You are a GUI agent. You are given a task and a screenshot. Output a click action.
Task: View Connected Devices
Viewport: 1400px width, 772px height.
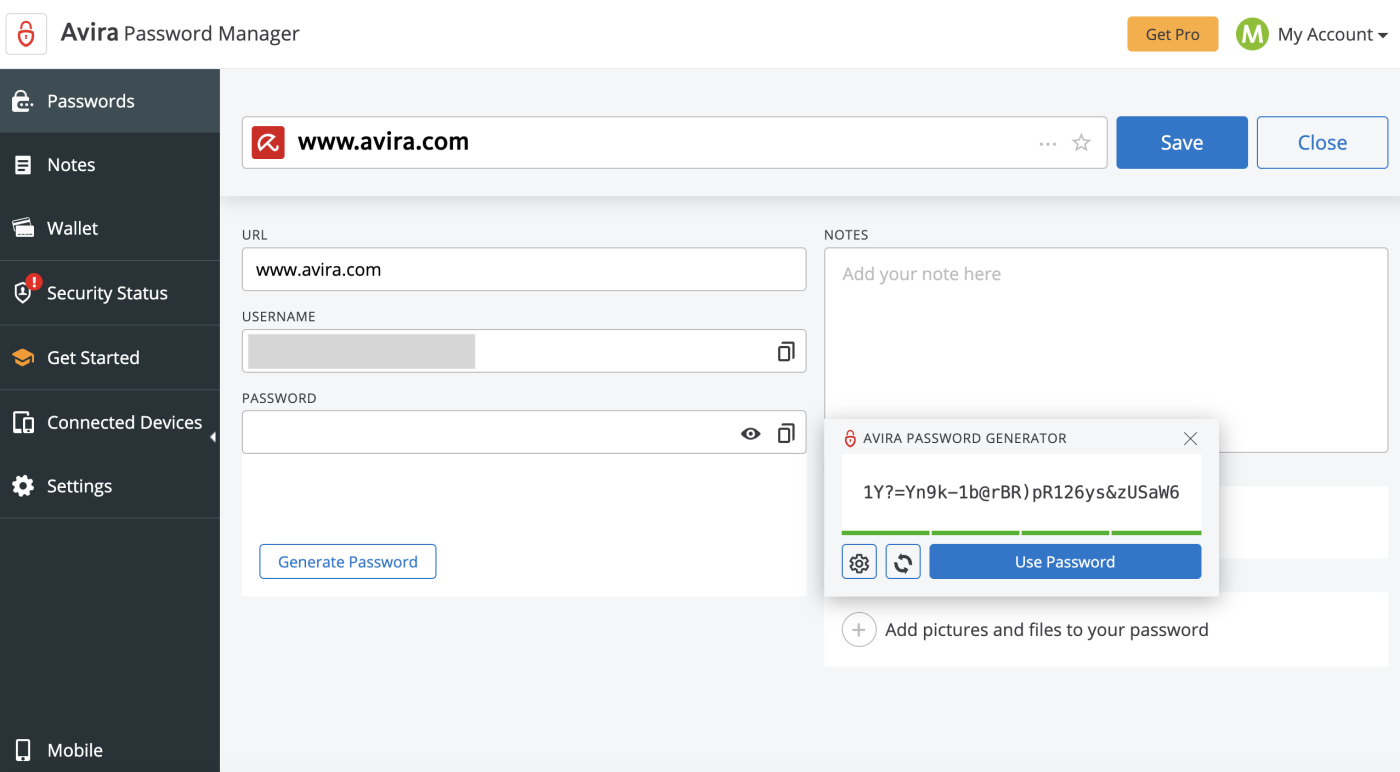click(125, 421)
